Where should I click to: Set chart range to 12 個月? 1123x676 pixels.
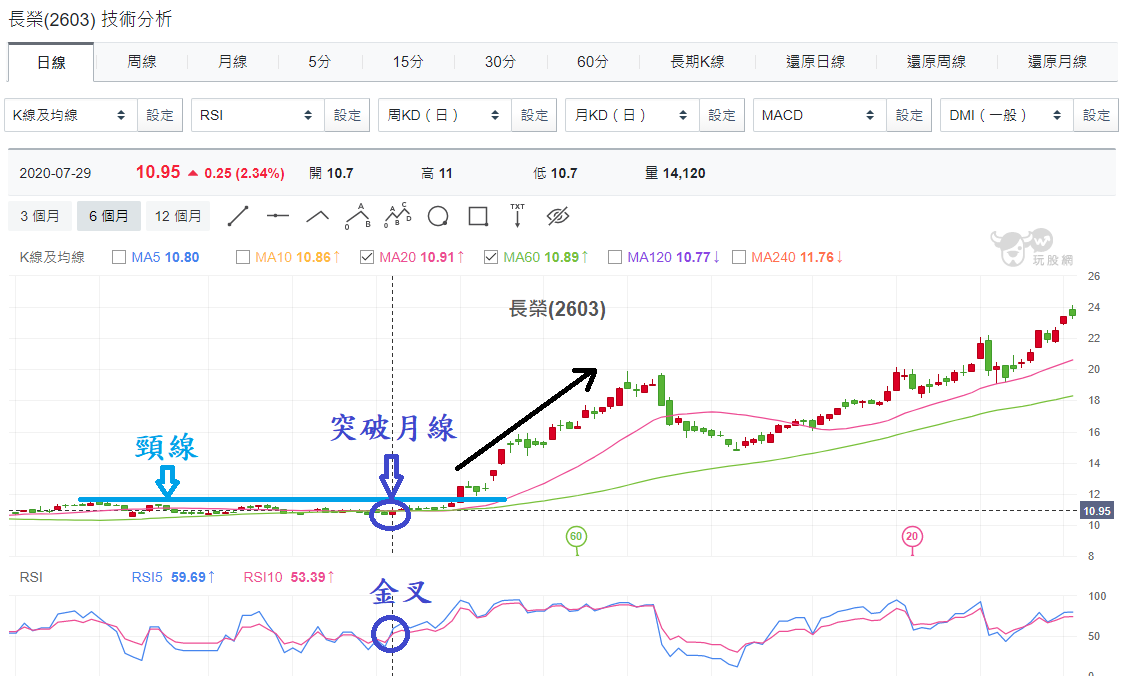178,216
